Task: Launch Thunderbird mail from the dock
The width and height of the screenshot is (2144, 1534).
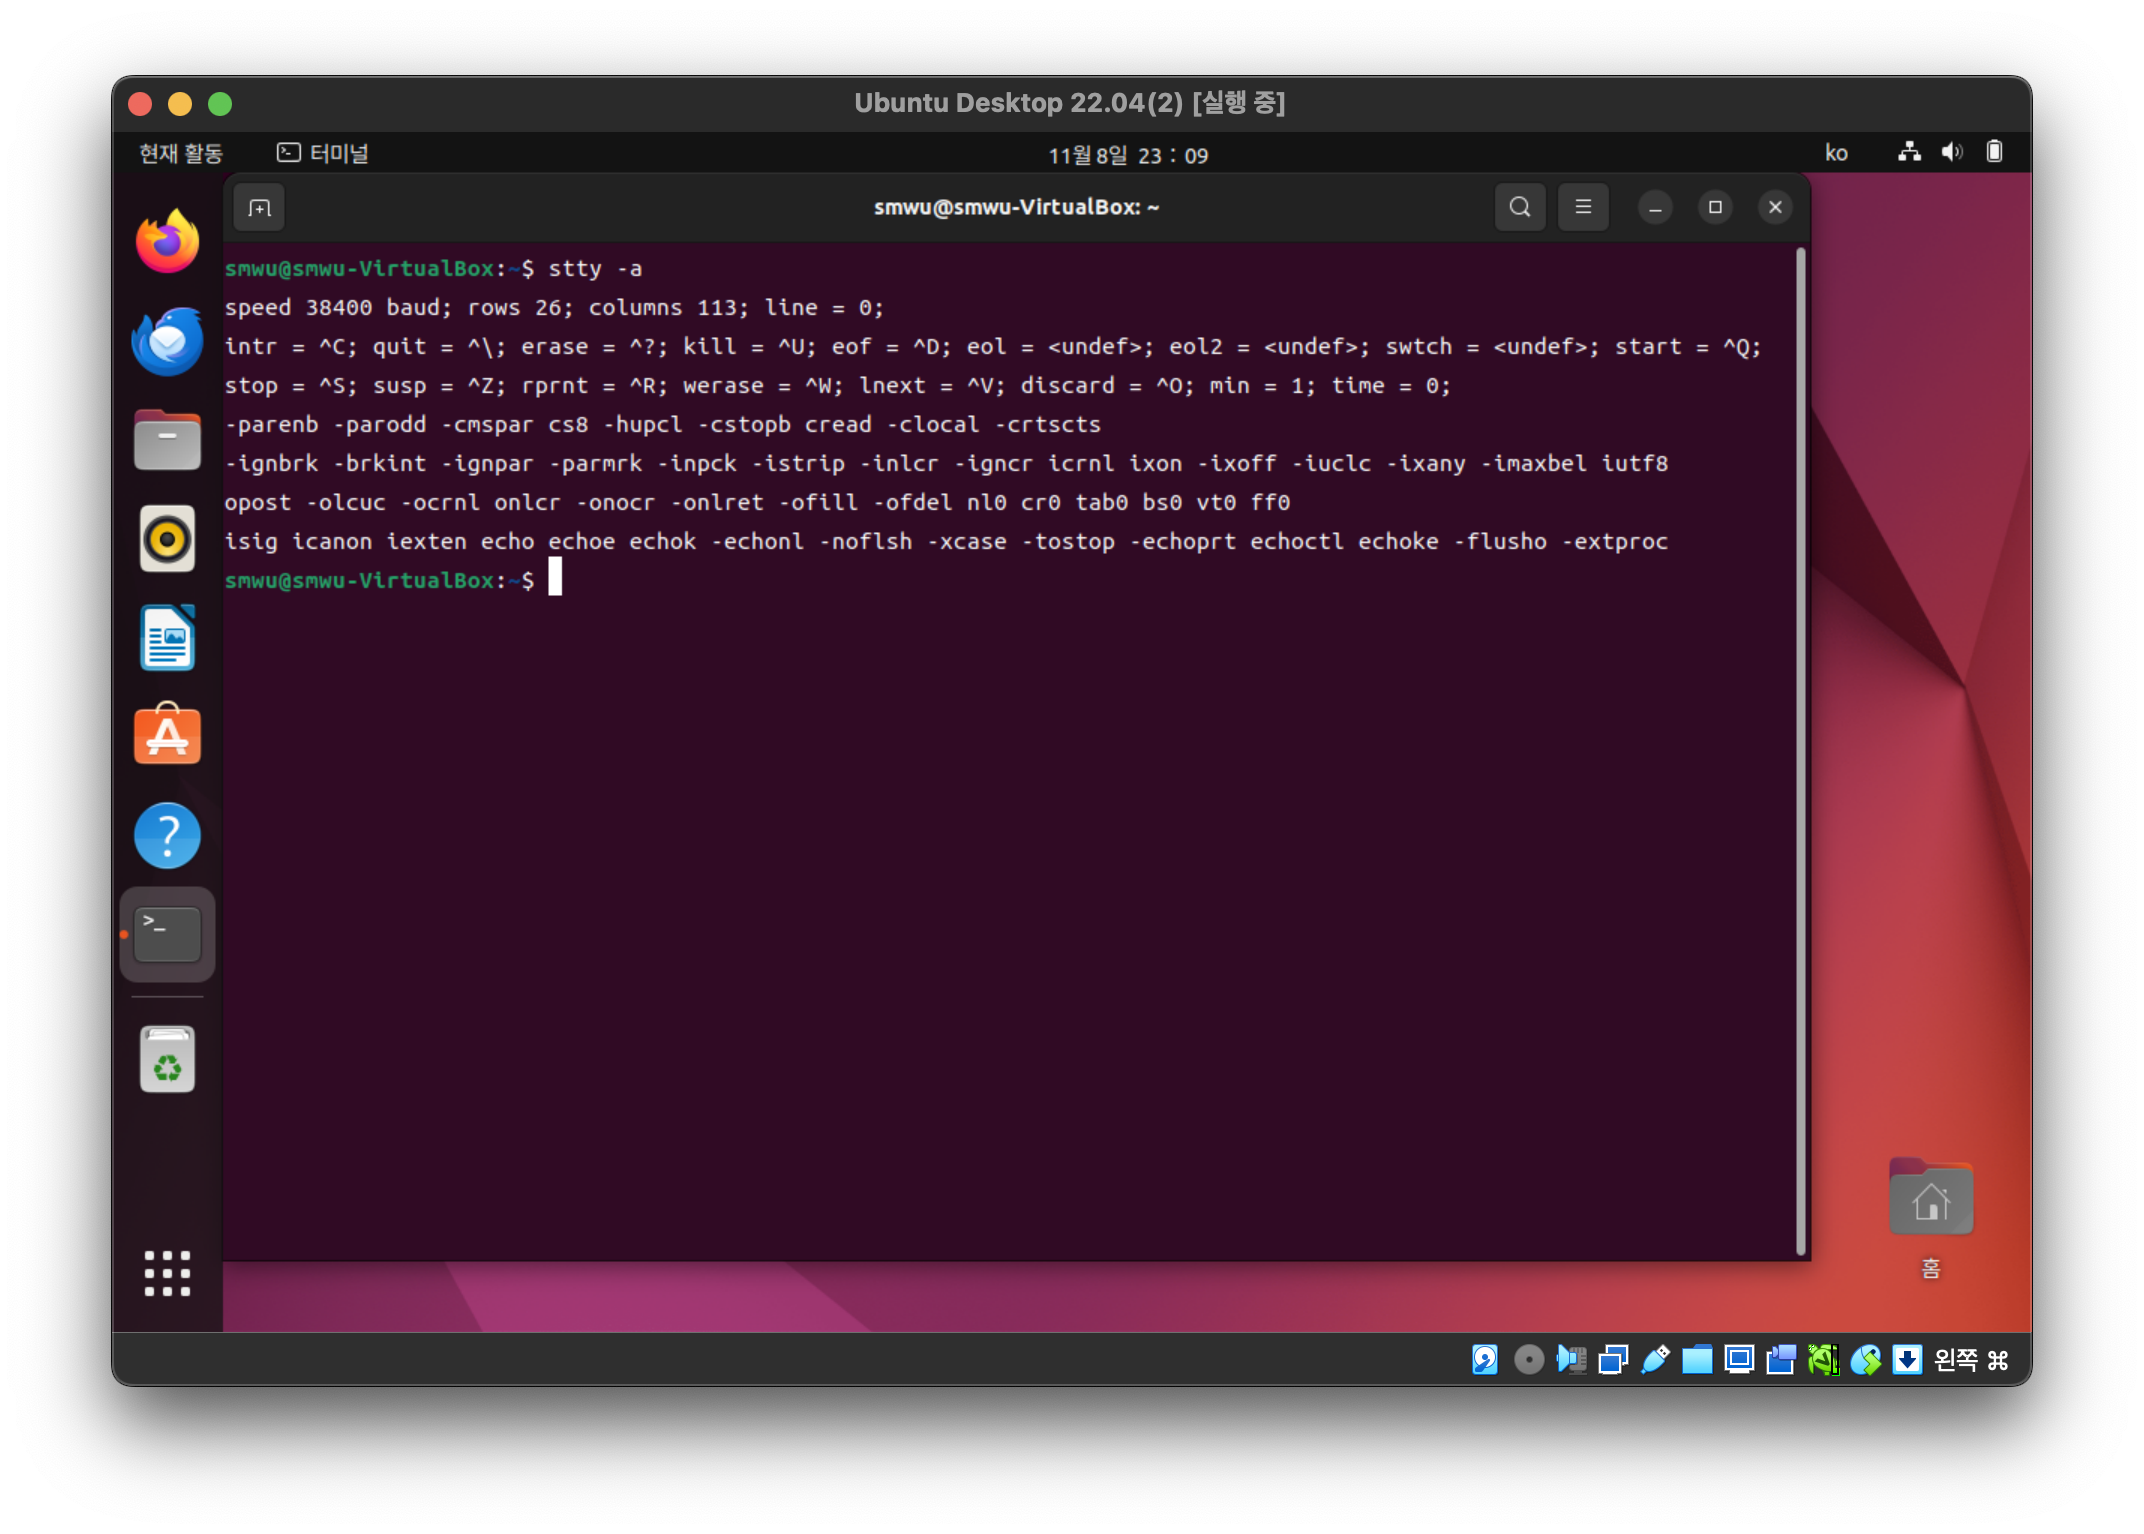Action: [x=167, y=341]
